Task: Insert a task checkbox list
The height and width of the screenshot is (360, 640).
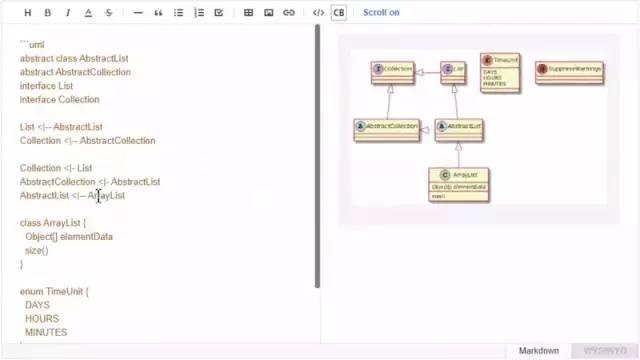Action: pyautogui.click(x=219, y=13)
